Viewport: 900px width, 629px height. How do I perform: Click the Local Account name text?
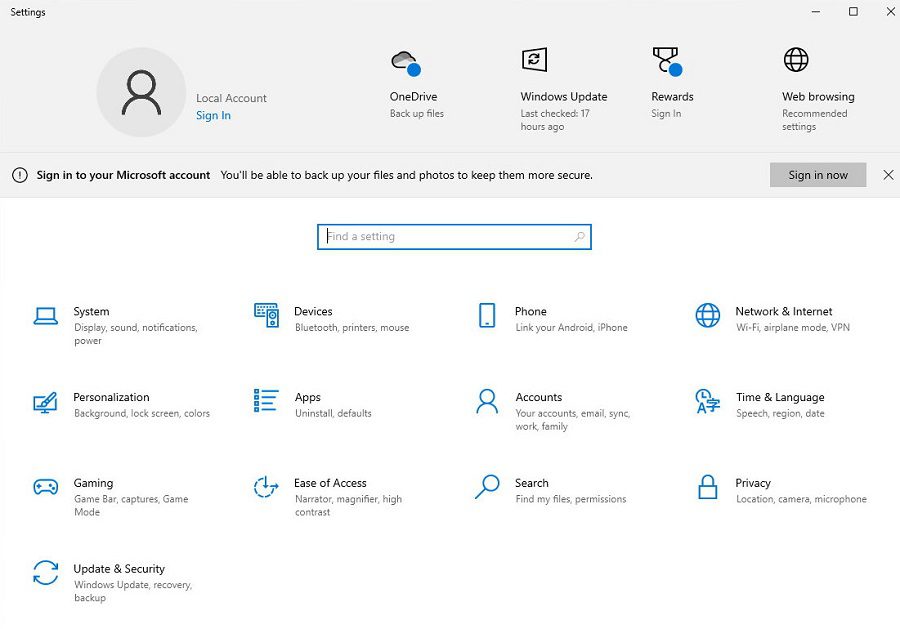(231, 98)
